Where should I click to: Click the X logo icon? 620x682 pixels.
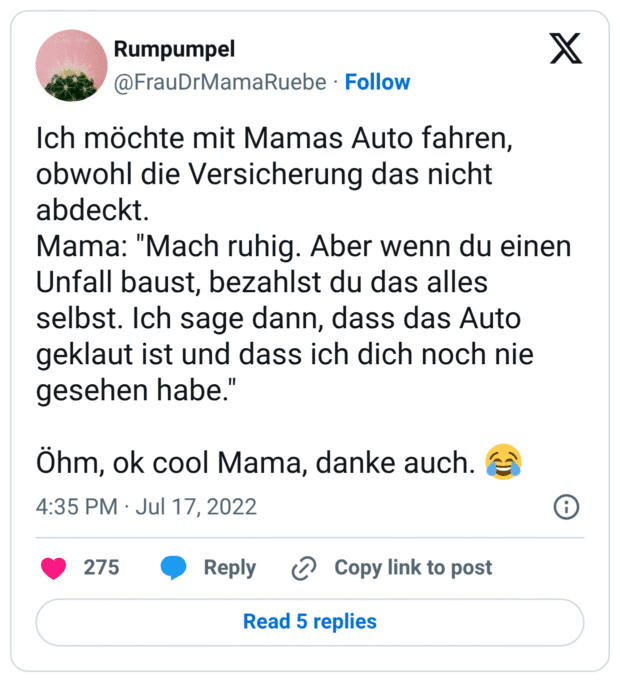coord(566,47)
